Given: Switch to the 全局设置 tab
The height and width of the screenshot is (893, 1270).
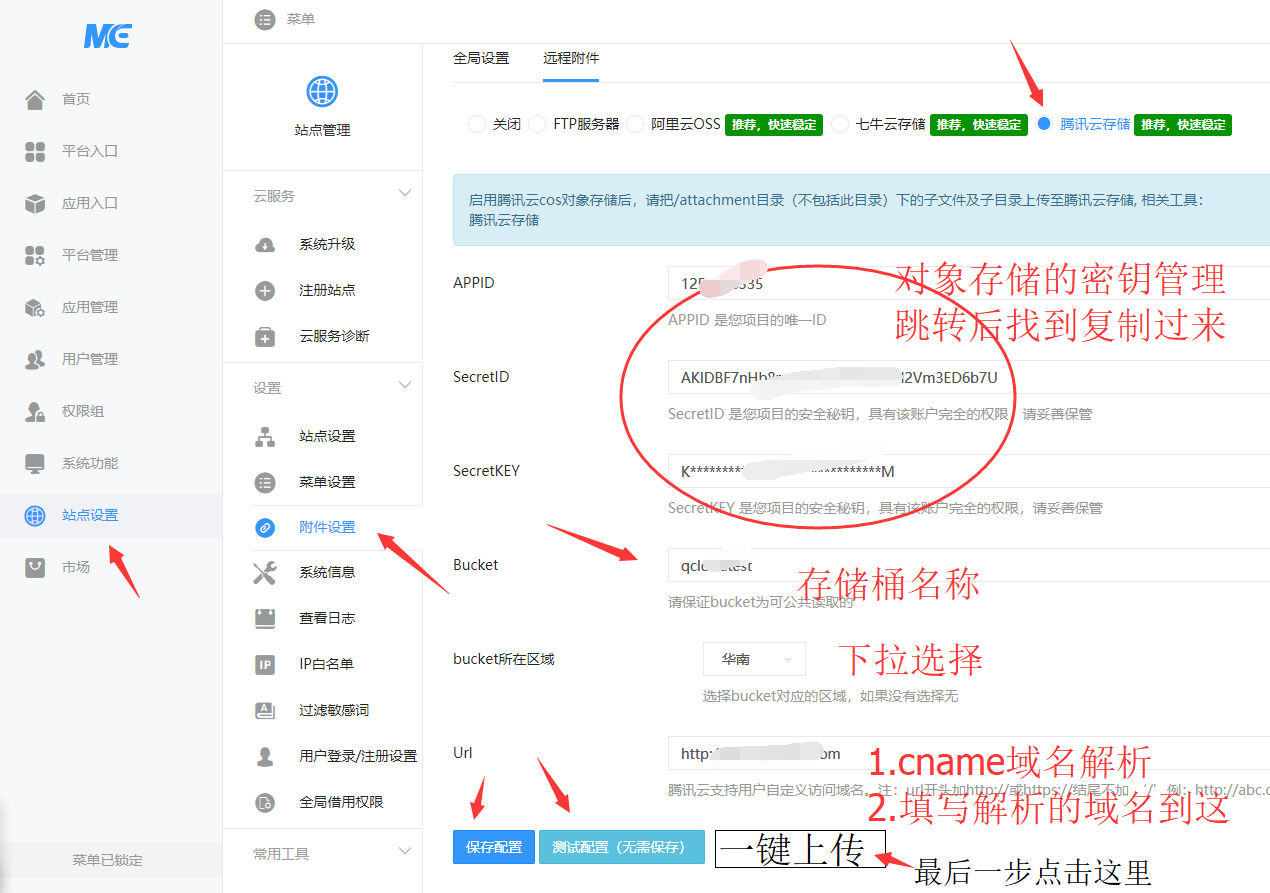Looking at the screenshot, I should (x=481, y=58).
